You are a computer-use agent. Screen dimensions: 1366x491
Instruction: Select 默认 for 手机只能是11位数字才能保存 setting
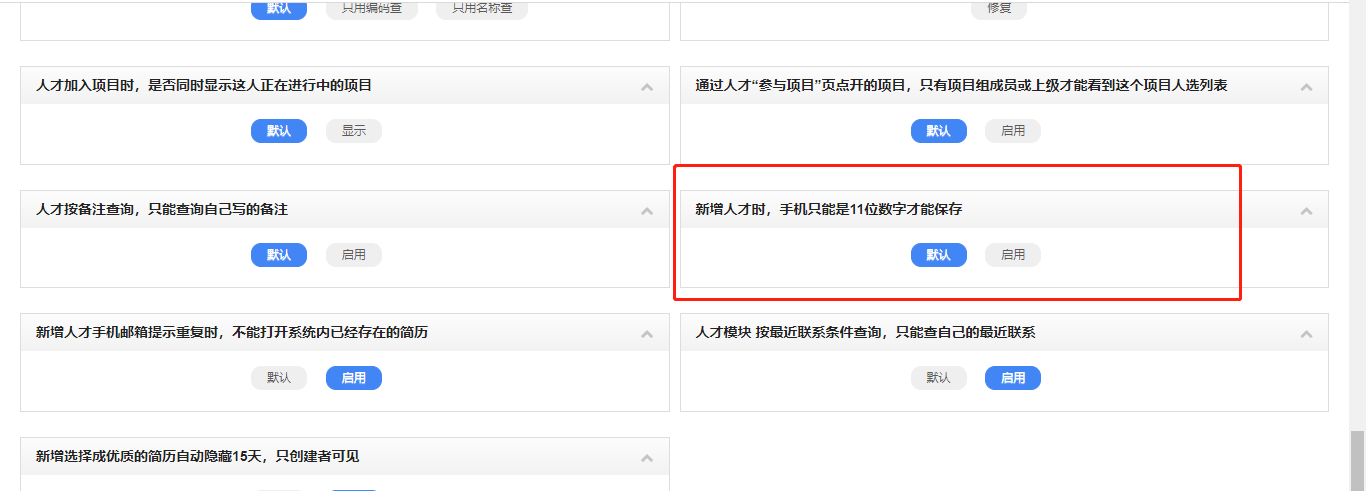tap(939, 255)
